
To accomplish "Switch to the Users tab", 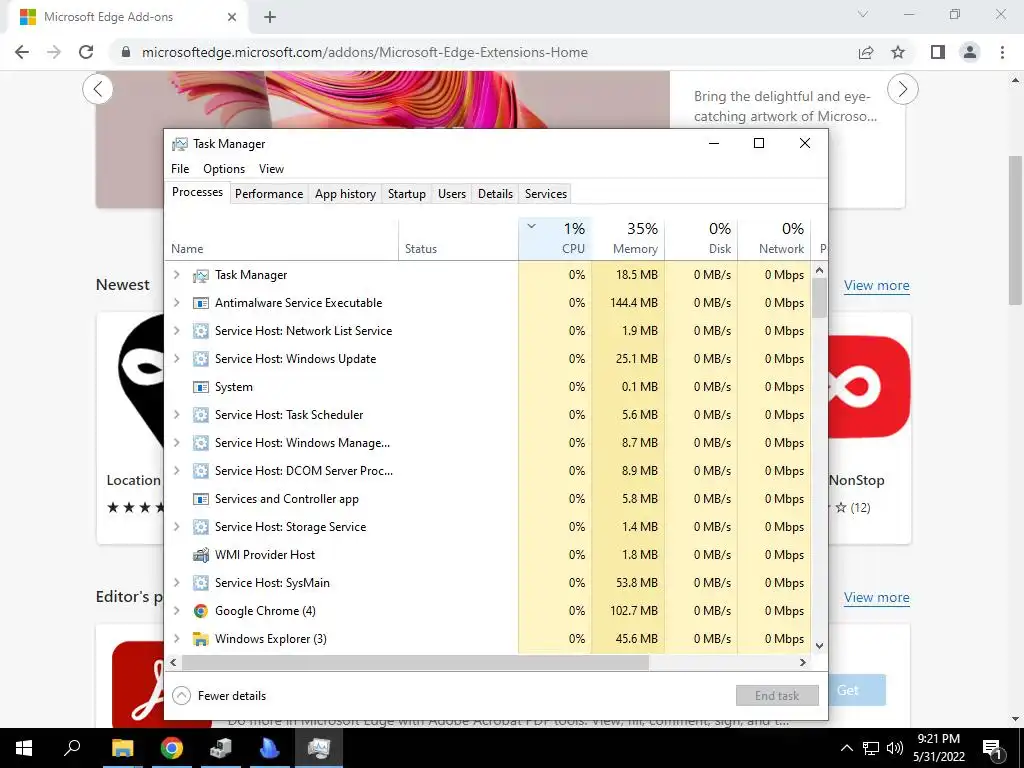I will 452,194.
